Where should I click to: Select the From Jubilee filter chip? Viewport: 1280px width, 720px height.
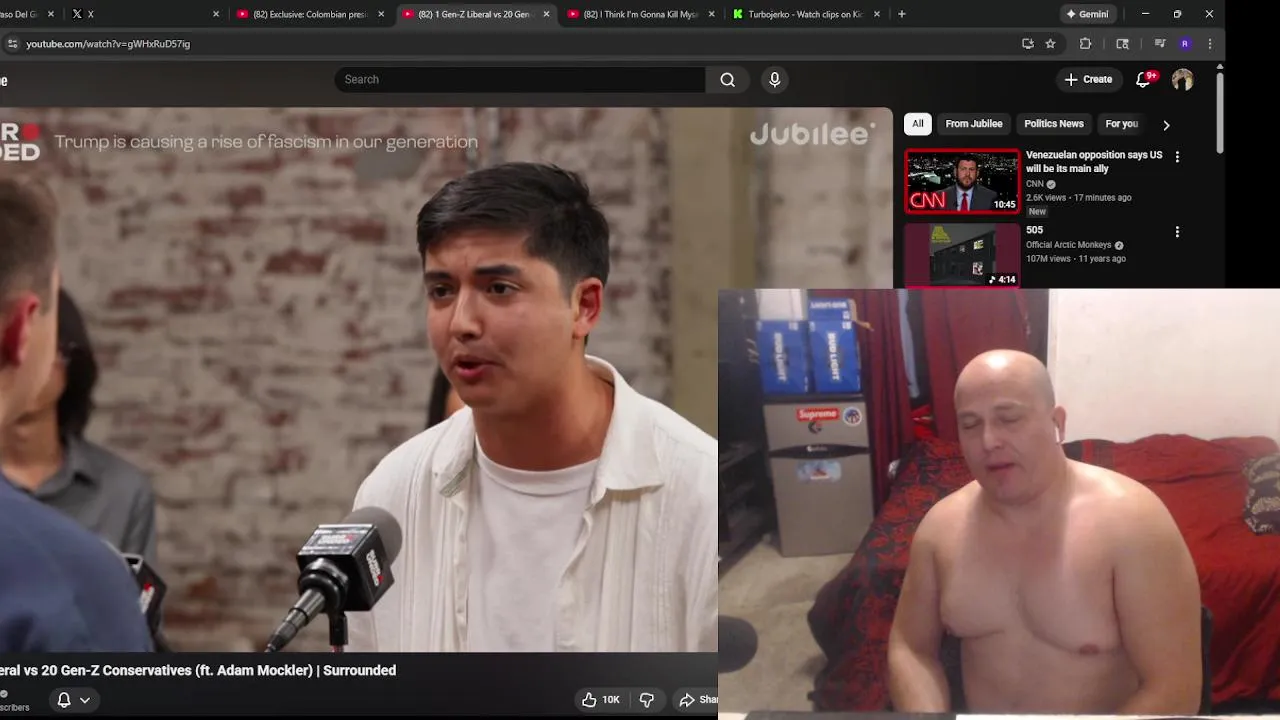tap(974, 124)
